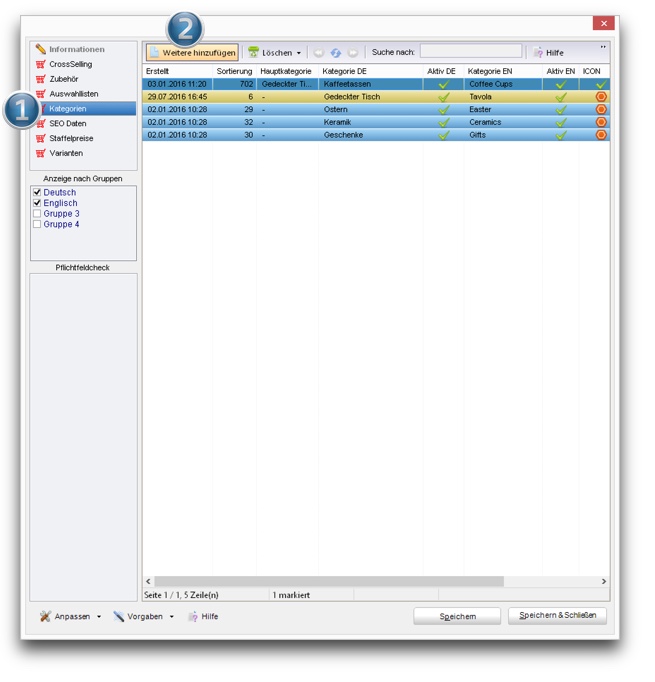
Task: Click the cart icon beside Staffelpreise
Action: [40, 138]
